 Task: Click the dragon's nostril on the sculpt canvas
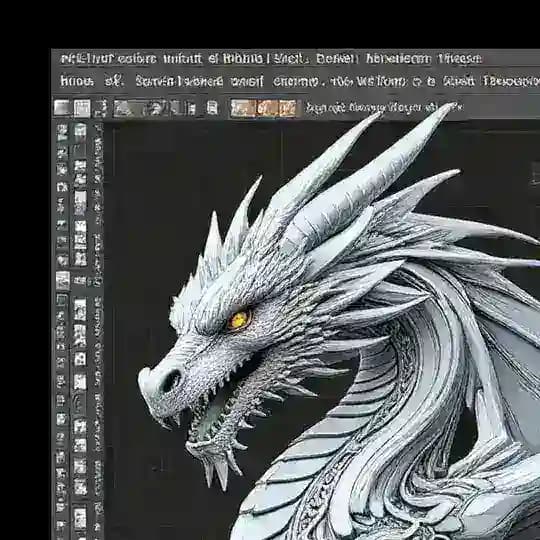pos(172,380)
